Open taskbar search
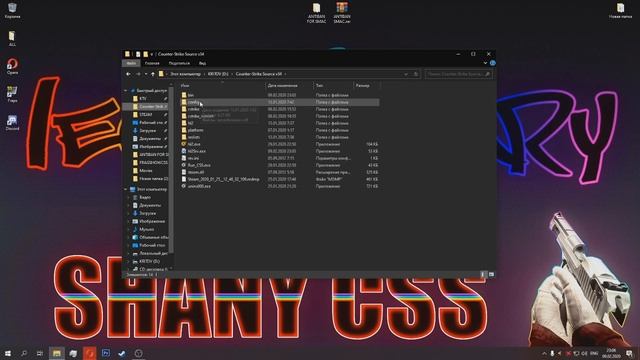Screen dimensions: 640x360 pos(24,353)
